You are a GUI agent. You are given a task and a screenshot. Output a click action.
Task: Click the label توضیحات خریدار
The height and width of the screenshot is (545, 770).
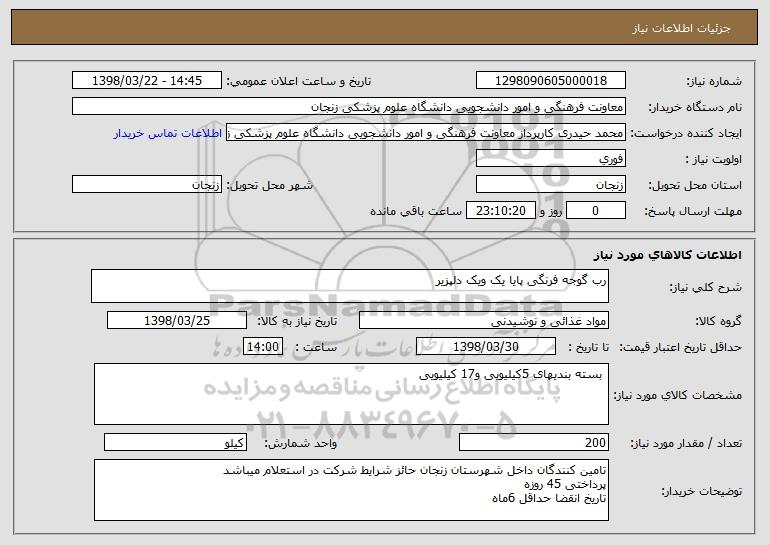701,491
